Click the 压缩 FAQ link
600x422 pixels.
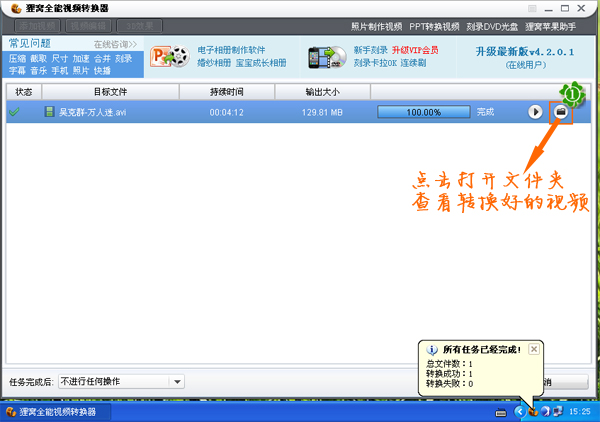point(18,59)
